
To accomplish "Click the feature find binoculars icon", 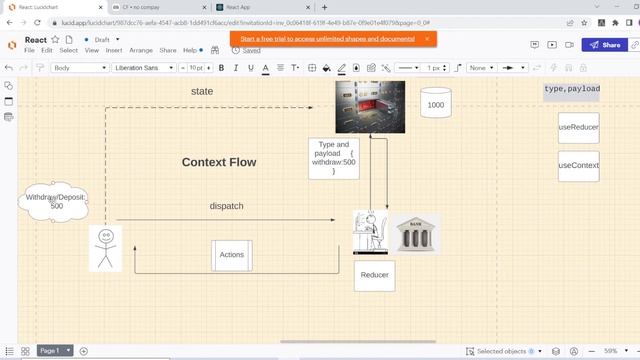I will [215, 50].
